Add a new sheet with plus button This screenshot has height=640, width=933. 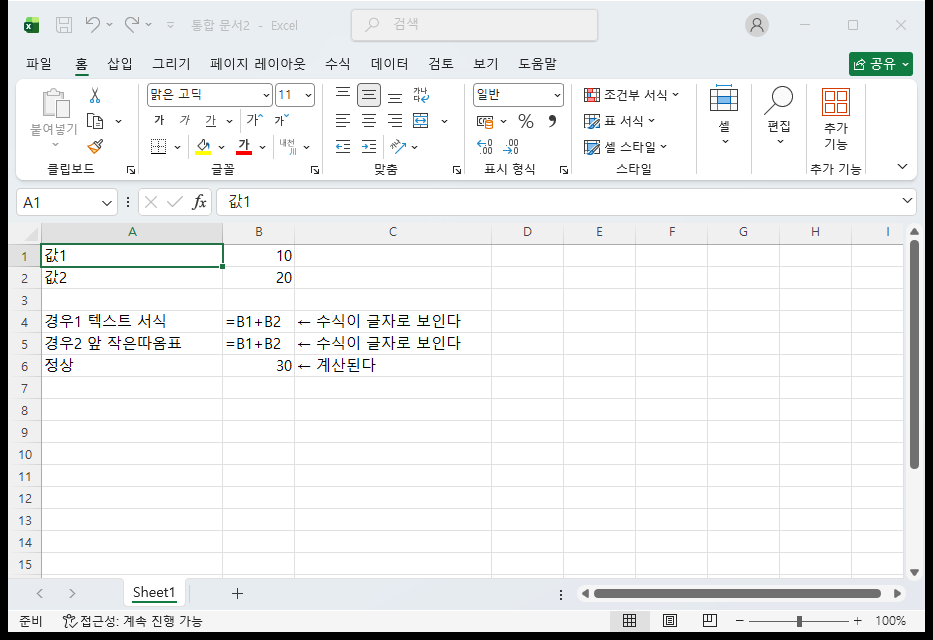click(x=237, y=593)
